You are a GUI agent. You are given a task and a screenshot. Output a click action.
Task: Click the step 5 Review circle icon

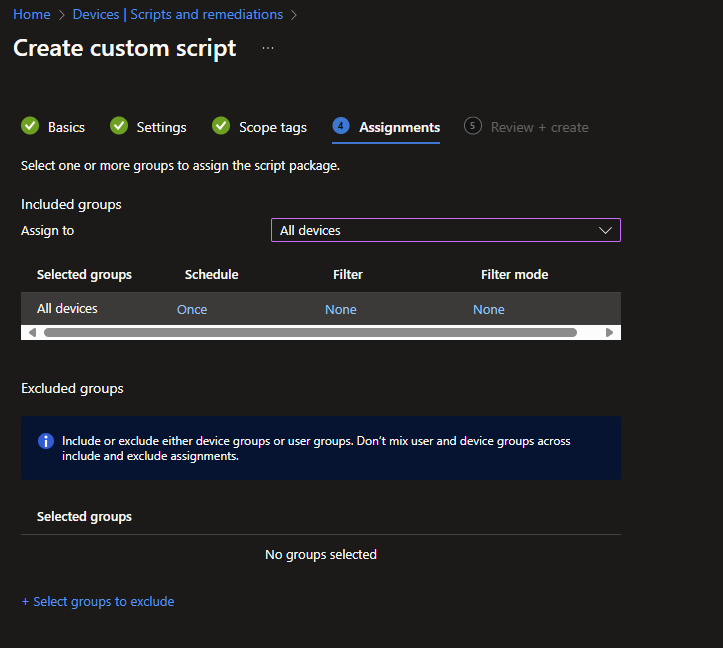pyautogui.click(x=473, y=126)
